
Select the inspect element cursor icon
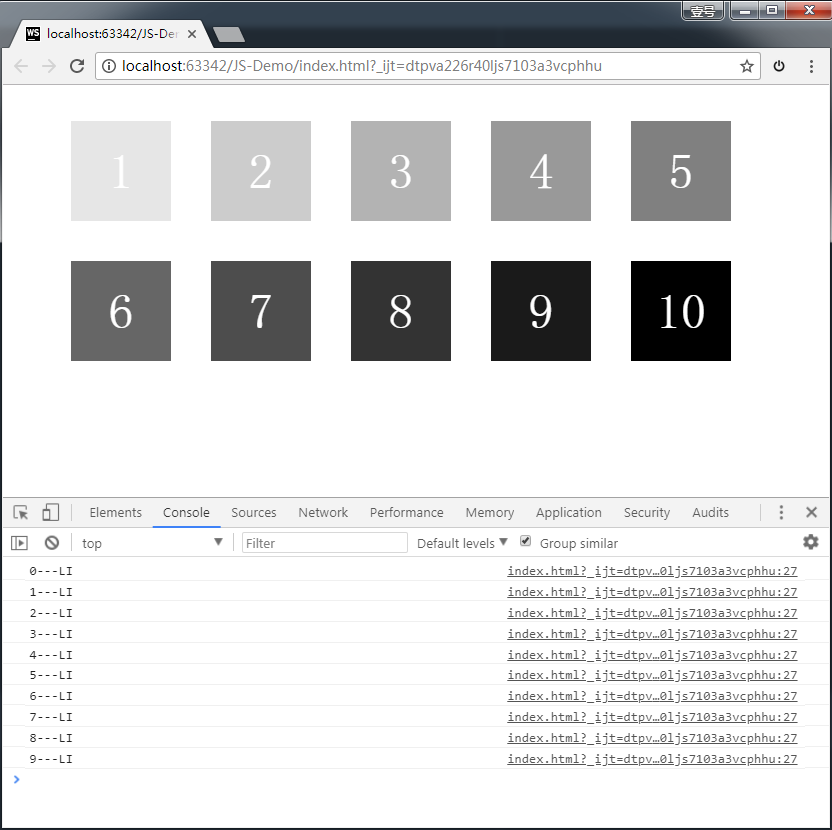click(18, 511)
